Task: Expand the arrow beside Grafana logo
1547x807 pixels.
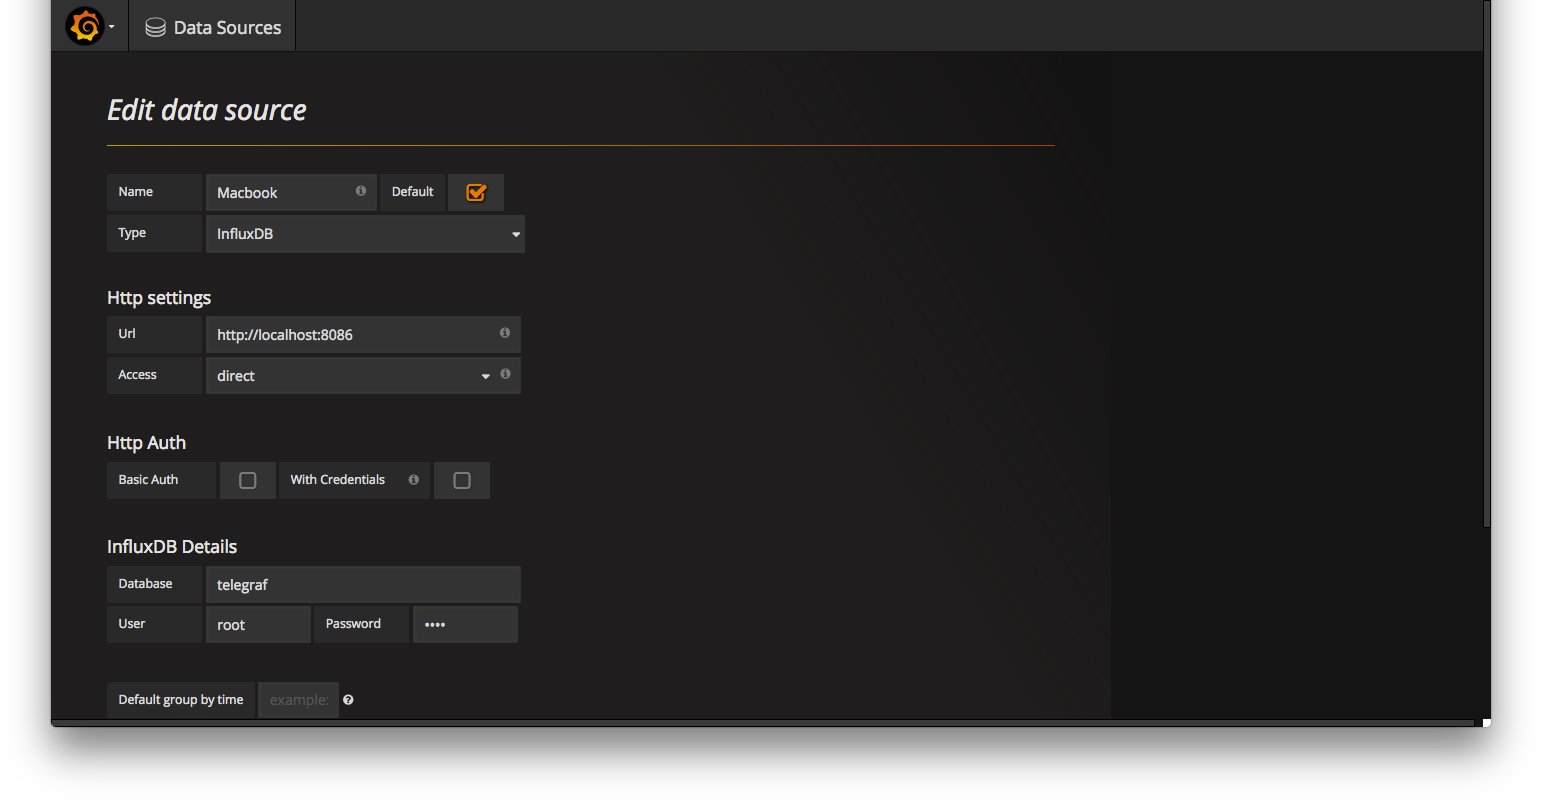Action: (112, 27)
